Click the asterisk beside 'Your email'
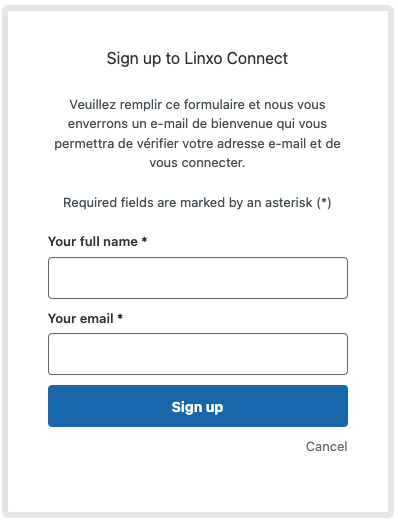Image resolution: width=398 pixels, height=522 pixels. 120,317
